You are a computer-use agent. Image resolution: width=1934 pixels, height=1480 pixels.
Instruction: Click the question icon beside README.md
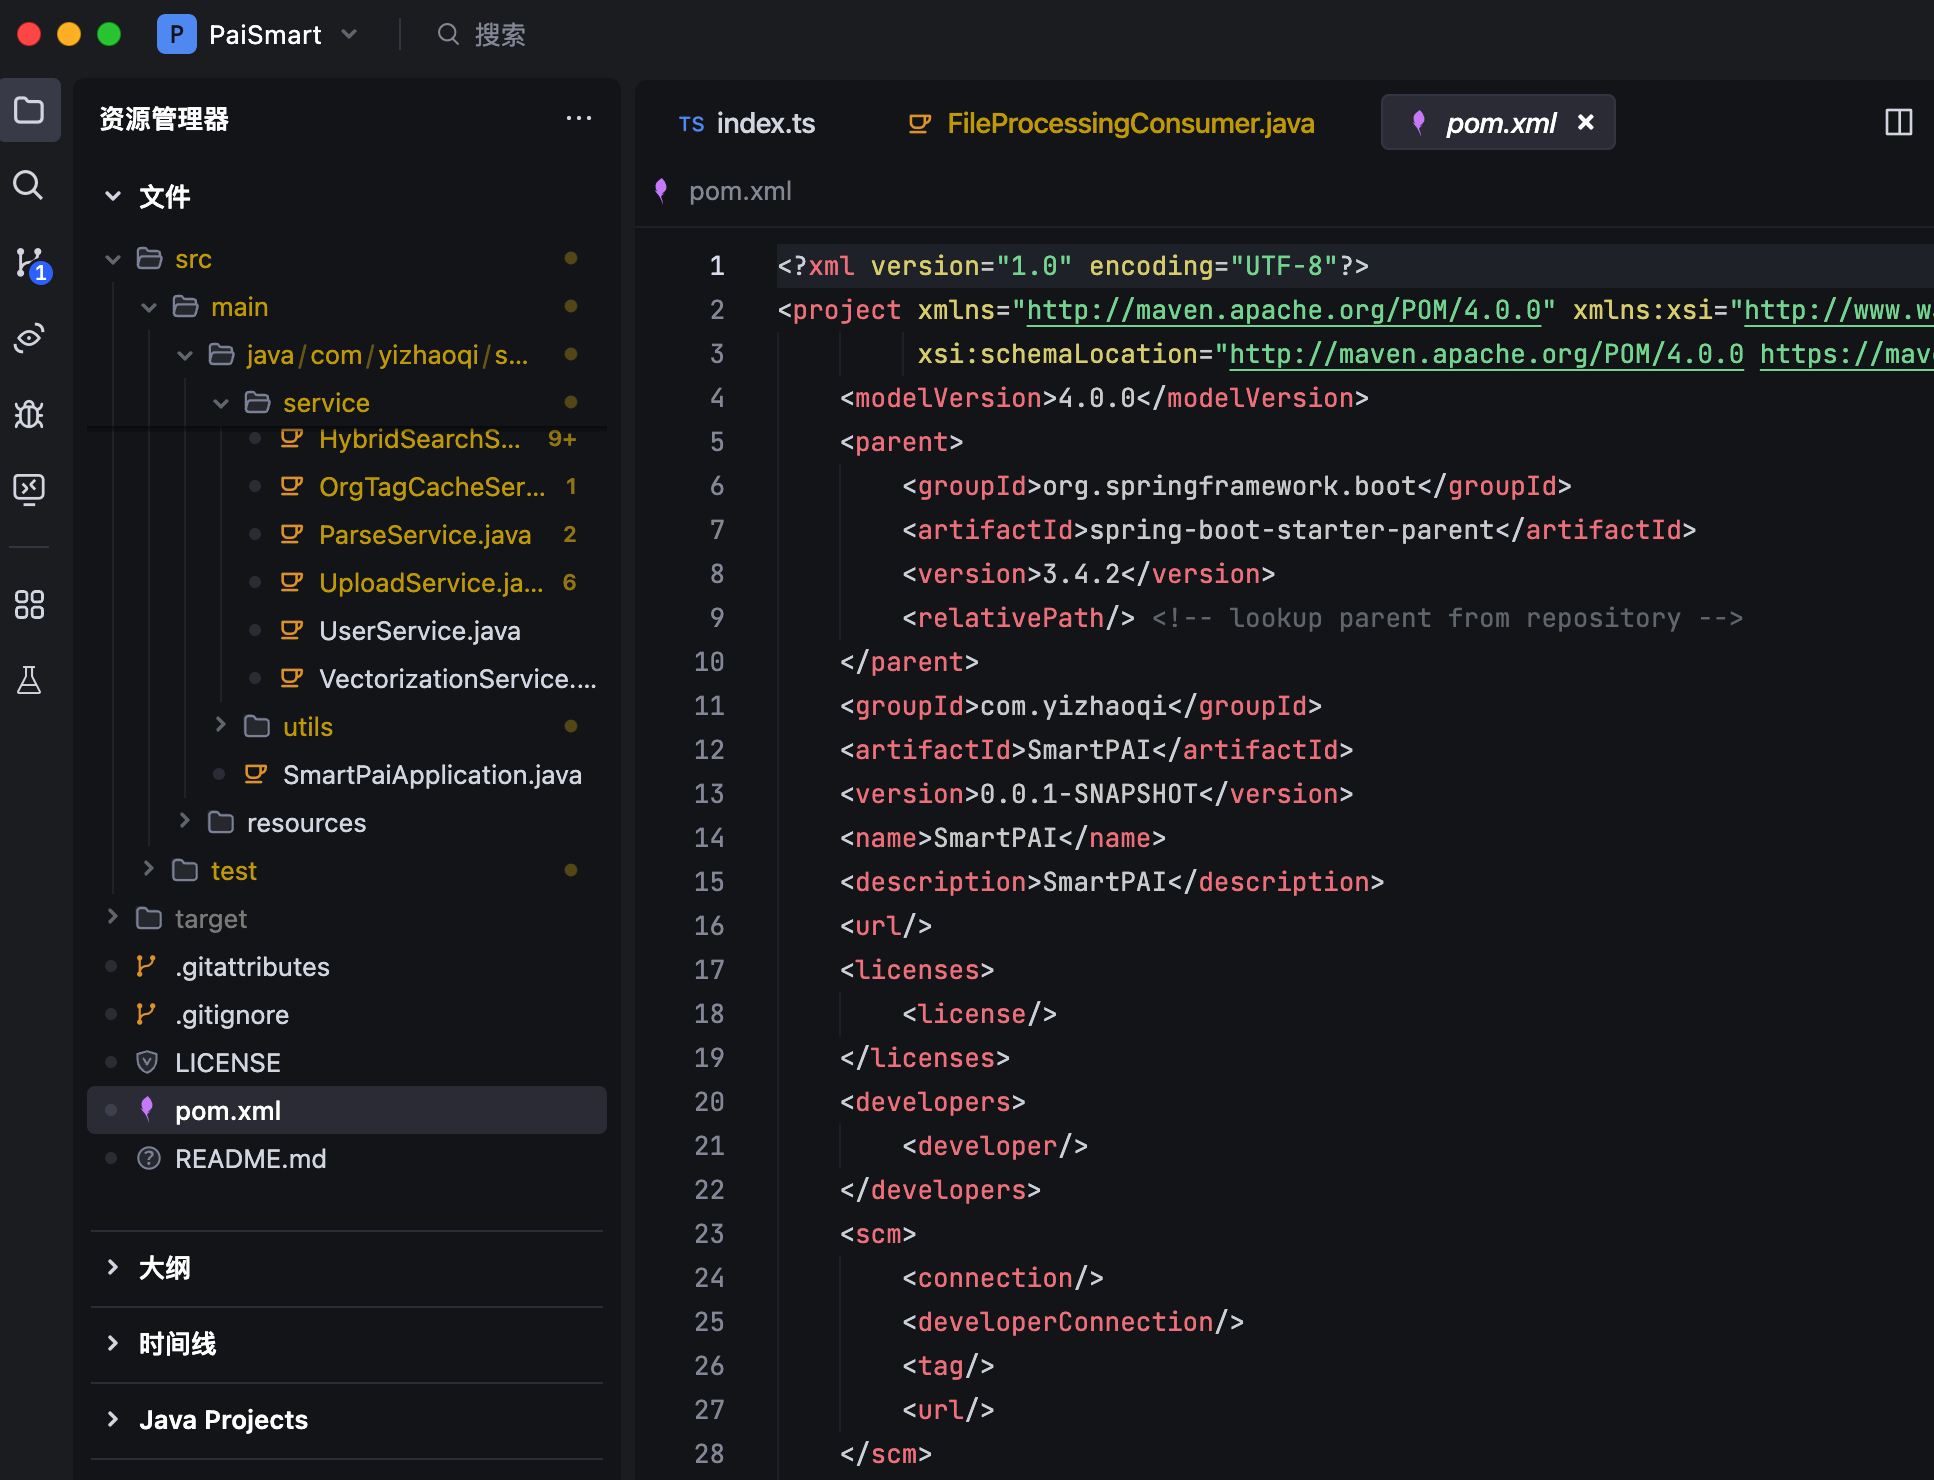[148, 1158]
